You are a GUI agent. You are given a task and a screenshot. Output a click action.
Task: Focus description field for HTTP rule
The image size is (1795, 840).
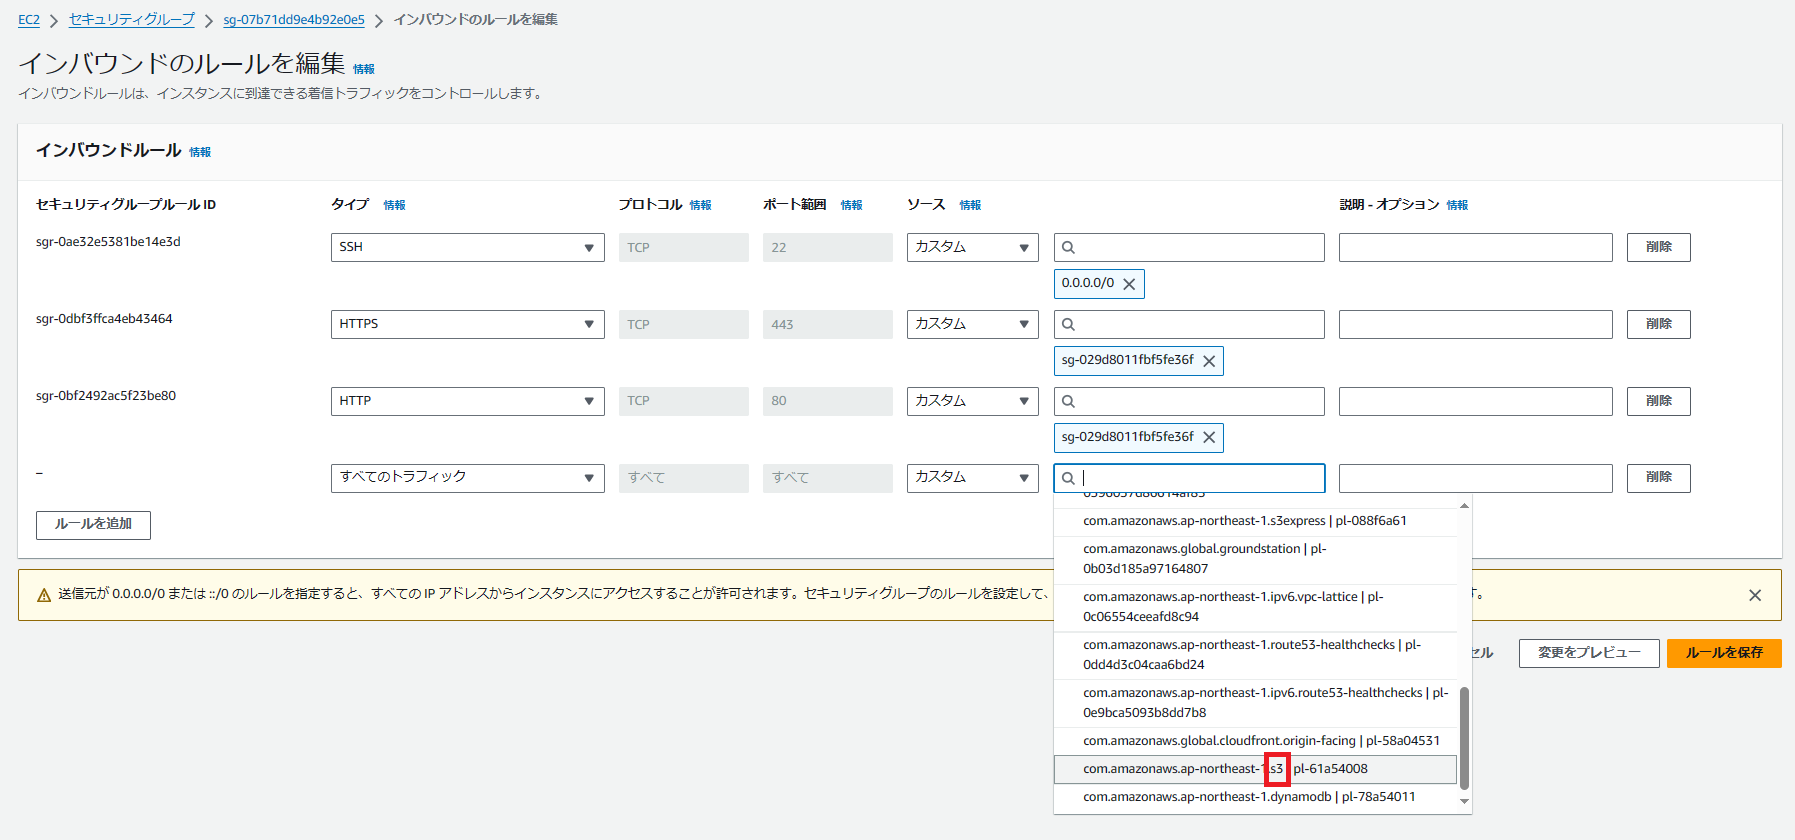(x=1476, y=401)
